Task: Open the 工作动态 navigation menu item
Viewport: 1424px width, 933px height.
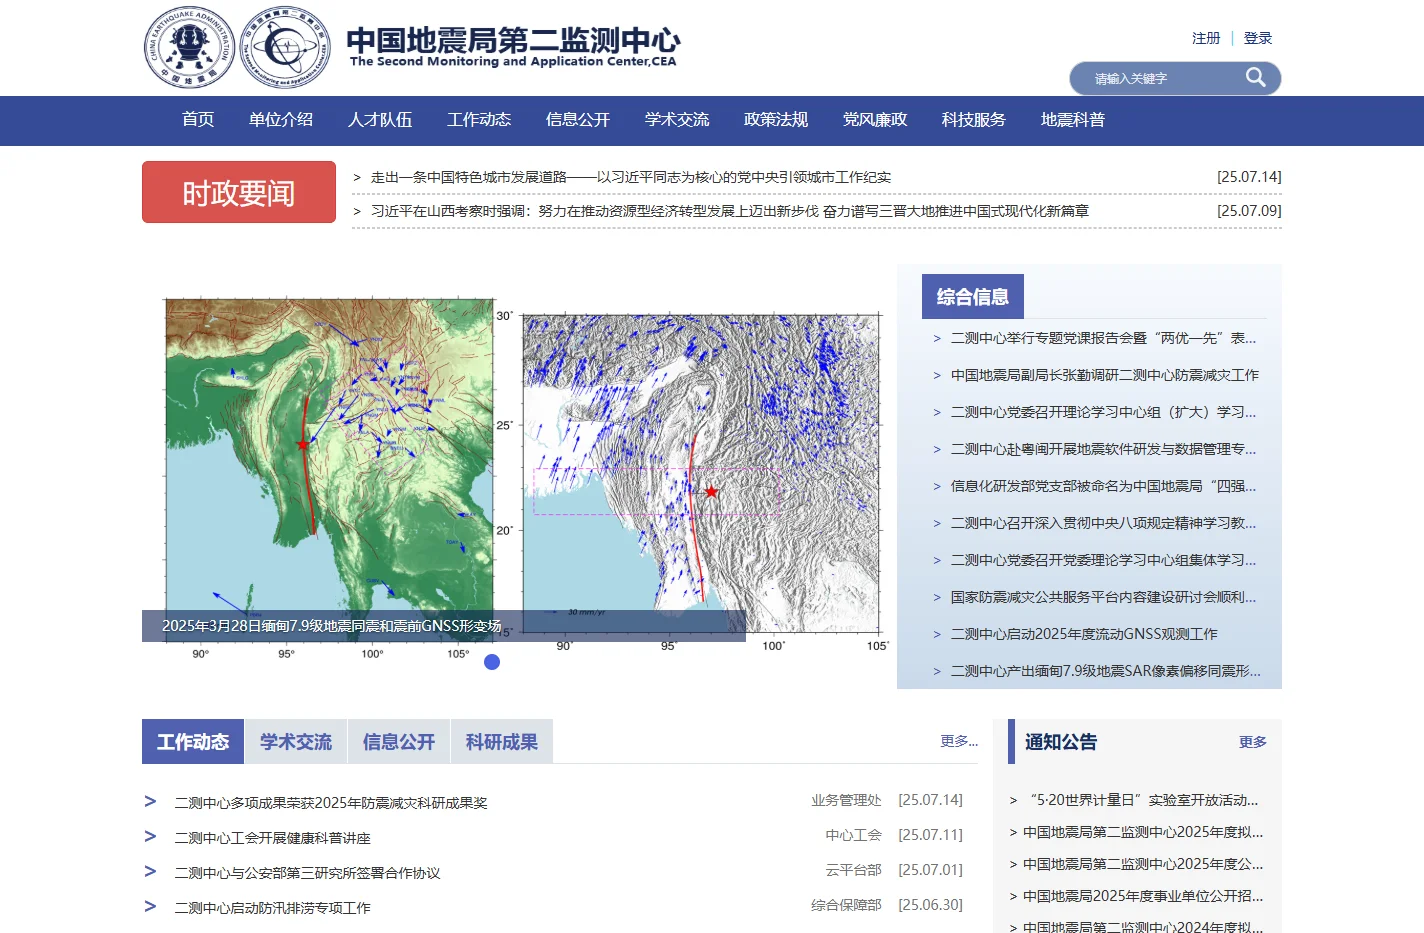Action: [479, 120]
